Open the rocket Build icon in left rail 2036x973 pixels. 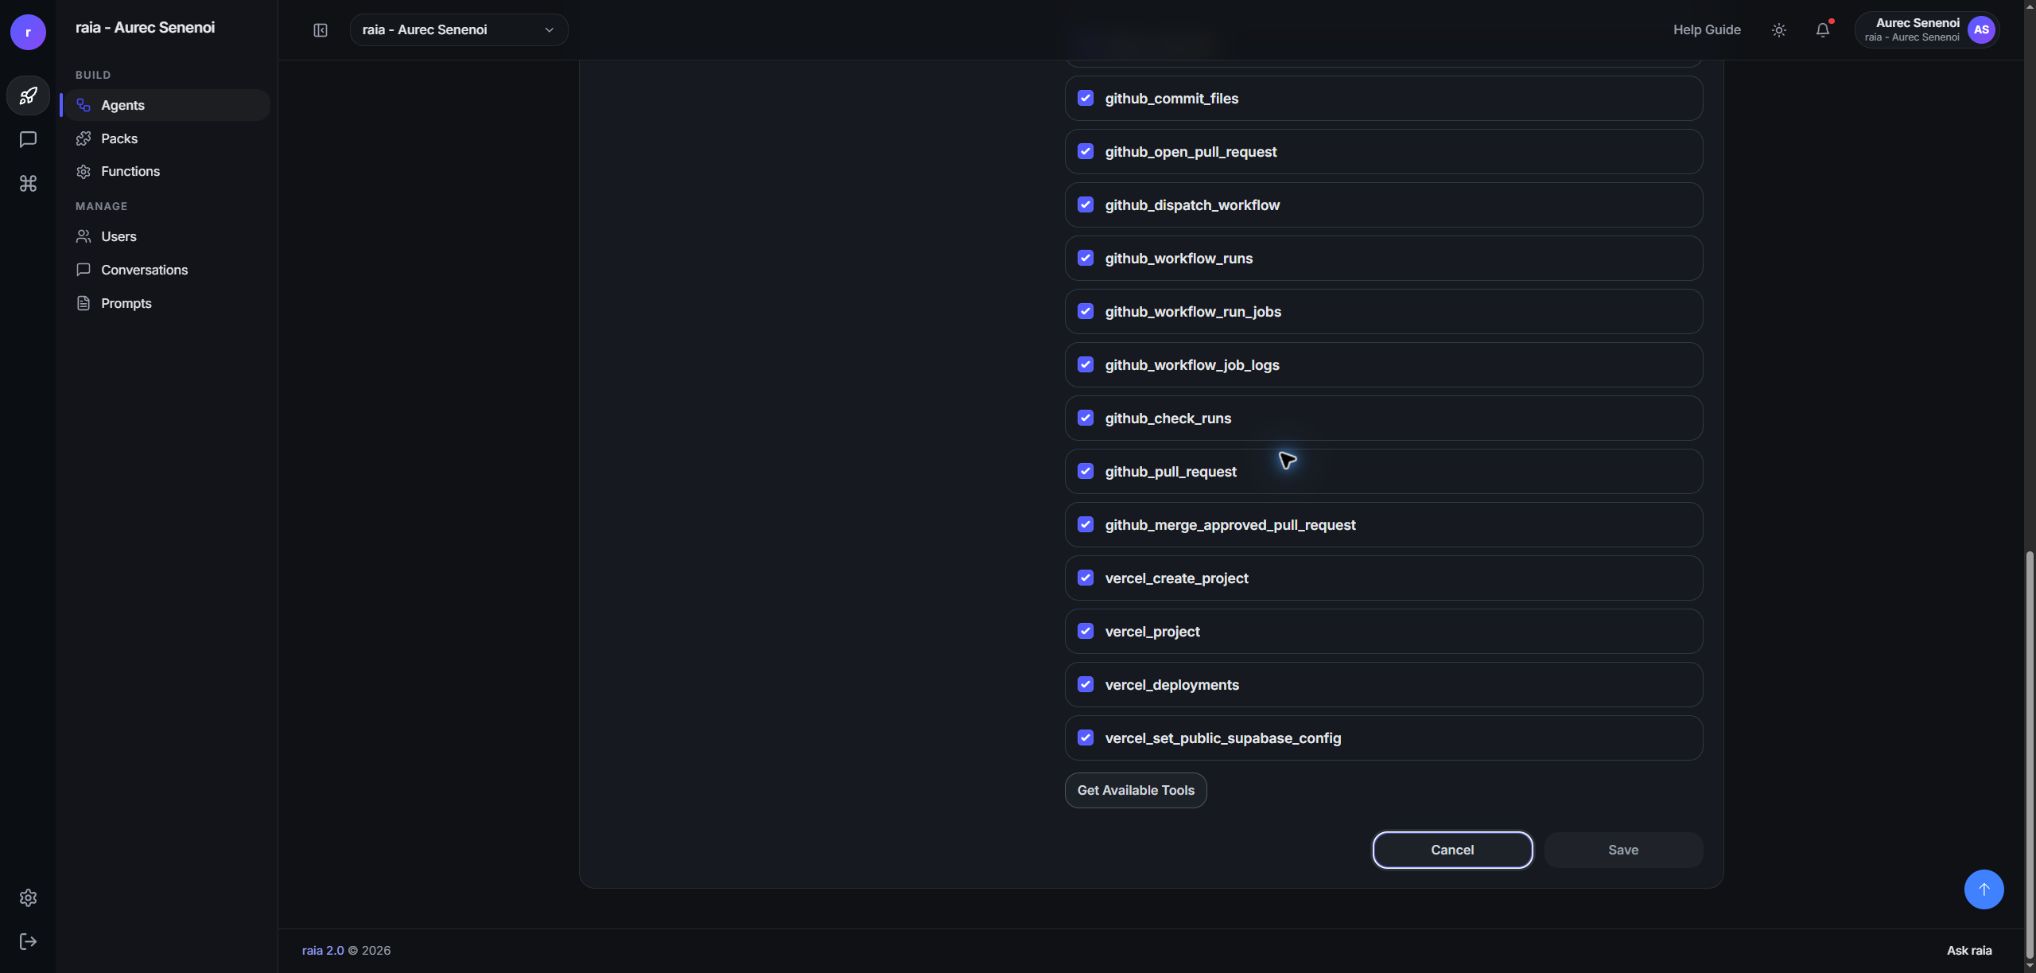click(28, 96)
